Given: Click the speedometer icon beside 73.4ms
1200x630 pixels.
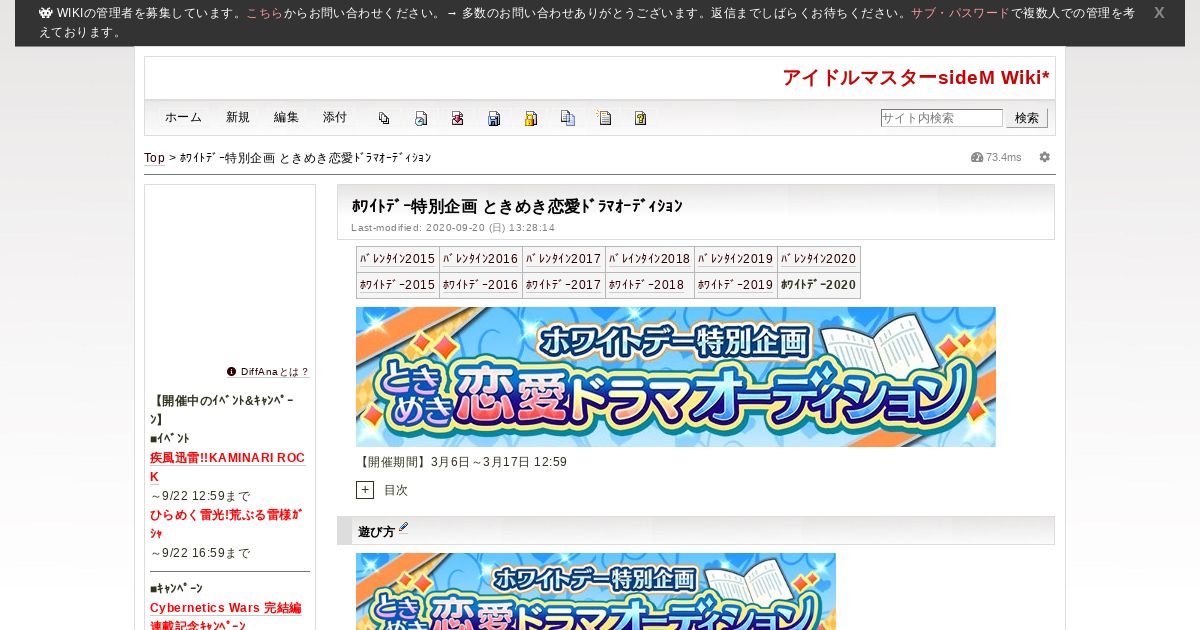Looking at the screenshot, I should click(x=977, y=157).
